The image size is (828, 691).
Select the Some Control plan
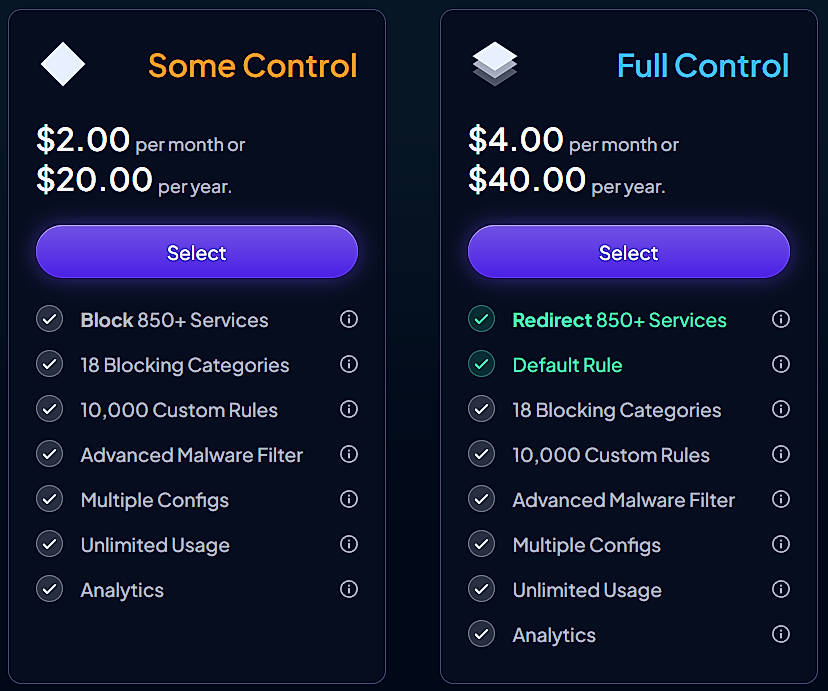pyautogui.click(x=196, y=252)
